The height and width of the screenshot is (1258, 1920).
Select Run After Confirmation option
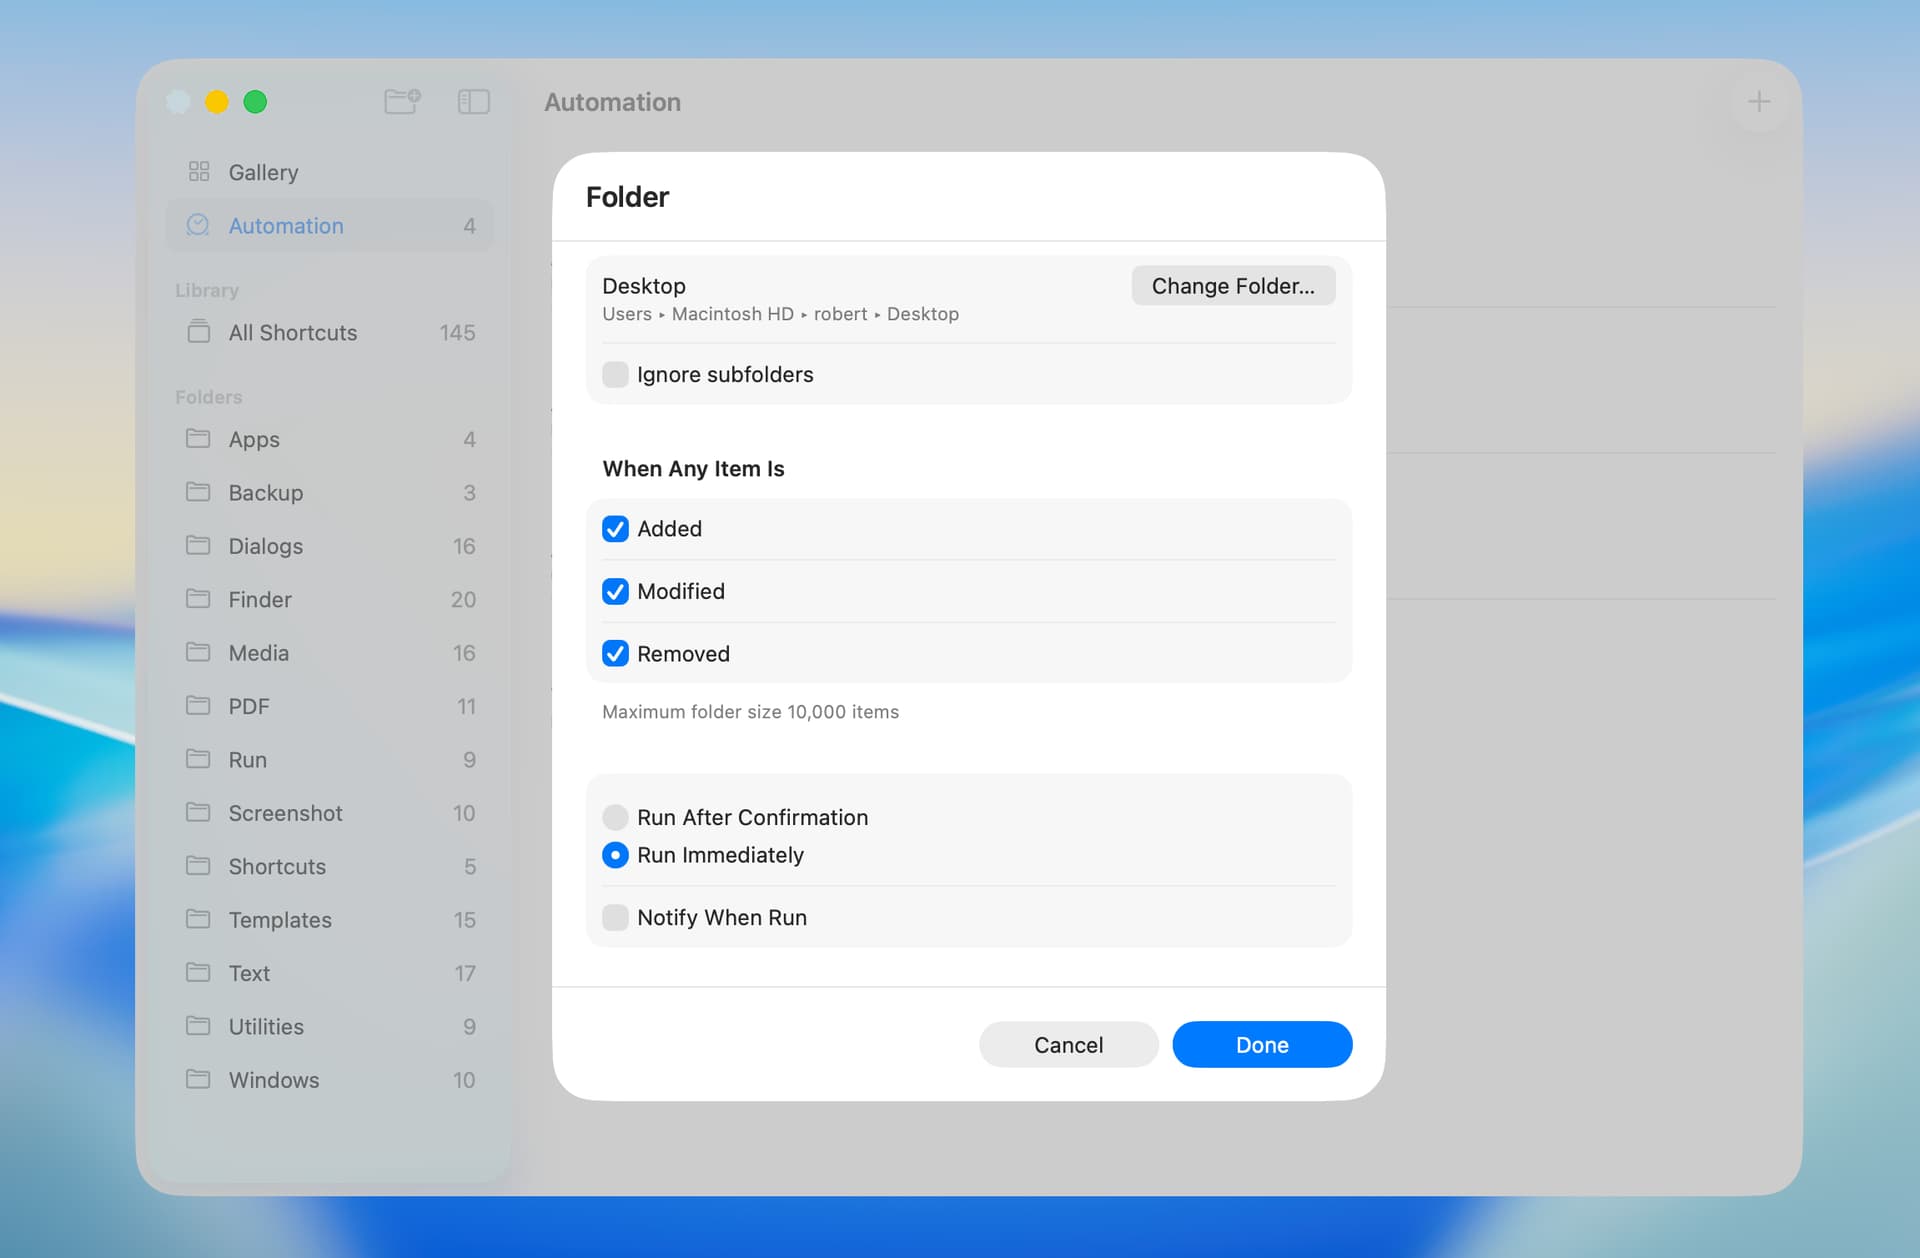tap(615, 817)
